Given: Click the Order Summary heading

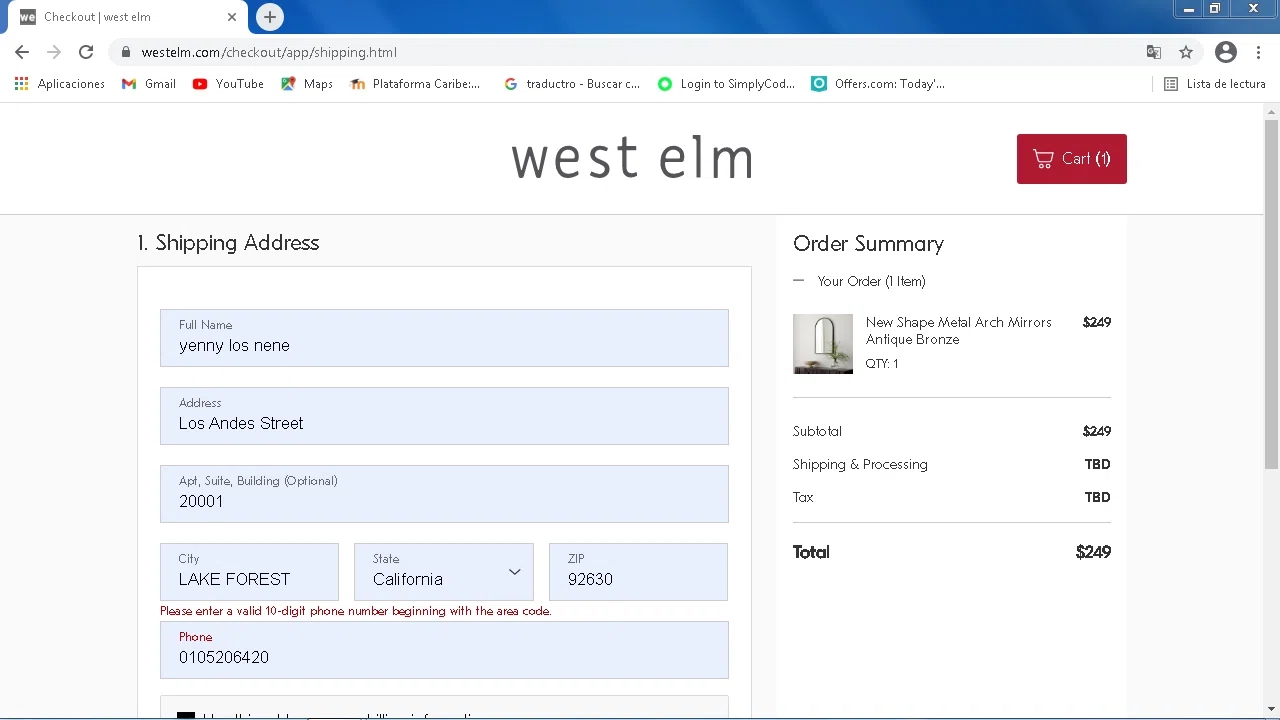Looking at the screenshot, I should coord(868,244).
